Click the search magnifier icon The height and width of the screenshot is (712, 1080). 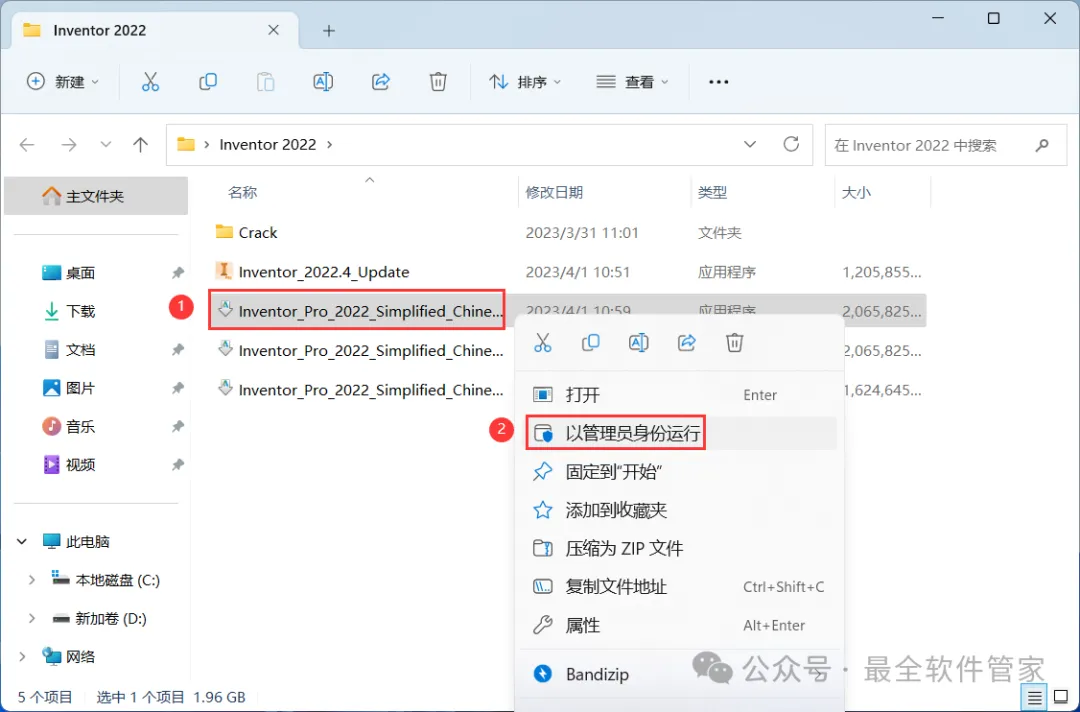[1042, 145]
